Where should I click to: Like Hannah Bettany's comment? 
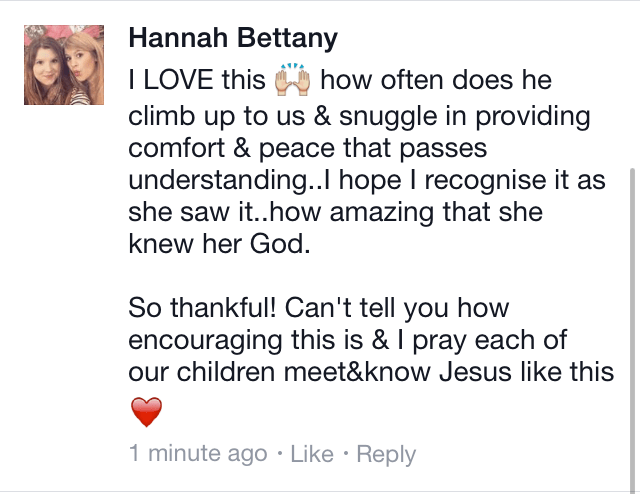coord(312,454)
